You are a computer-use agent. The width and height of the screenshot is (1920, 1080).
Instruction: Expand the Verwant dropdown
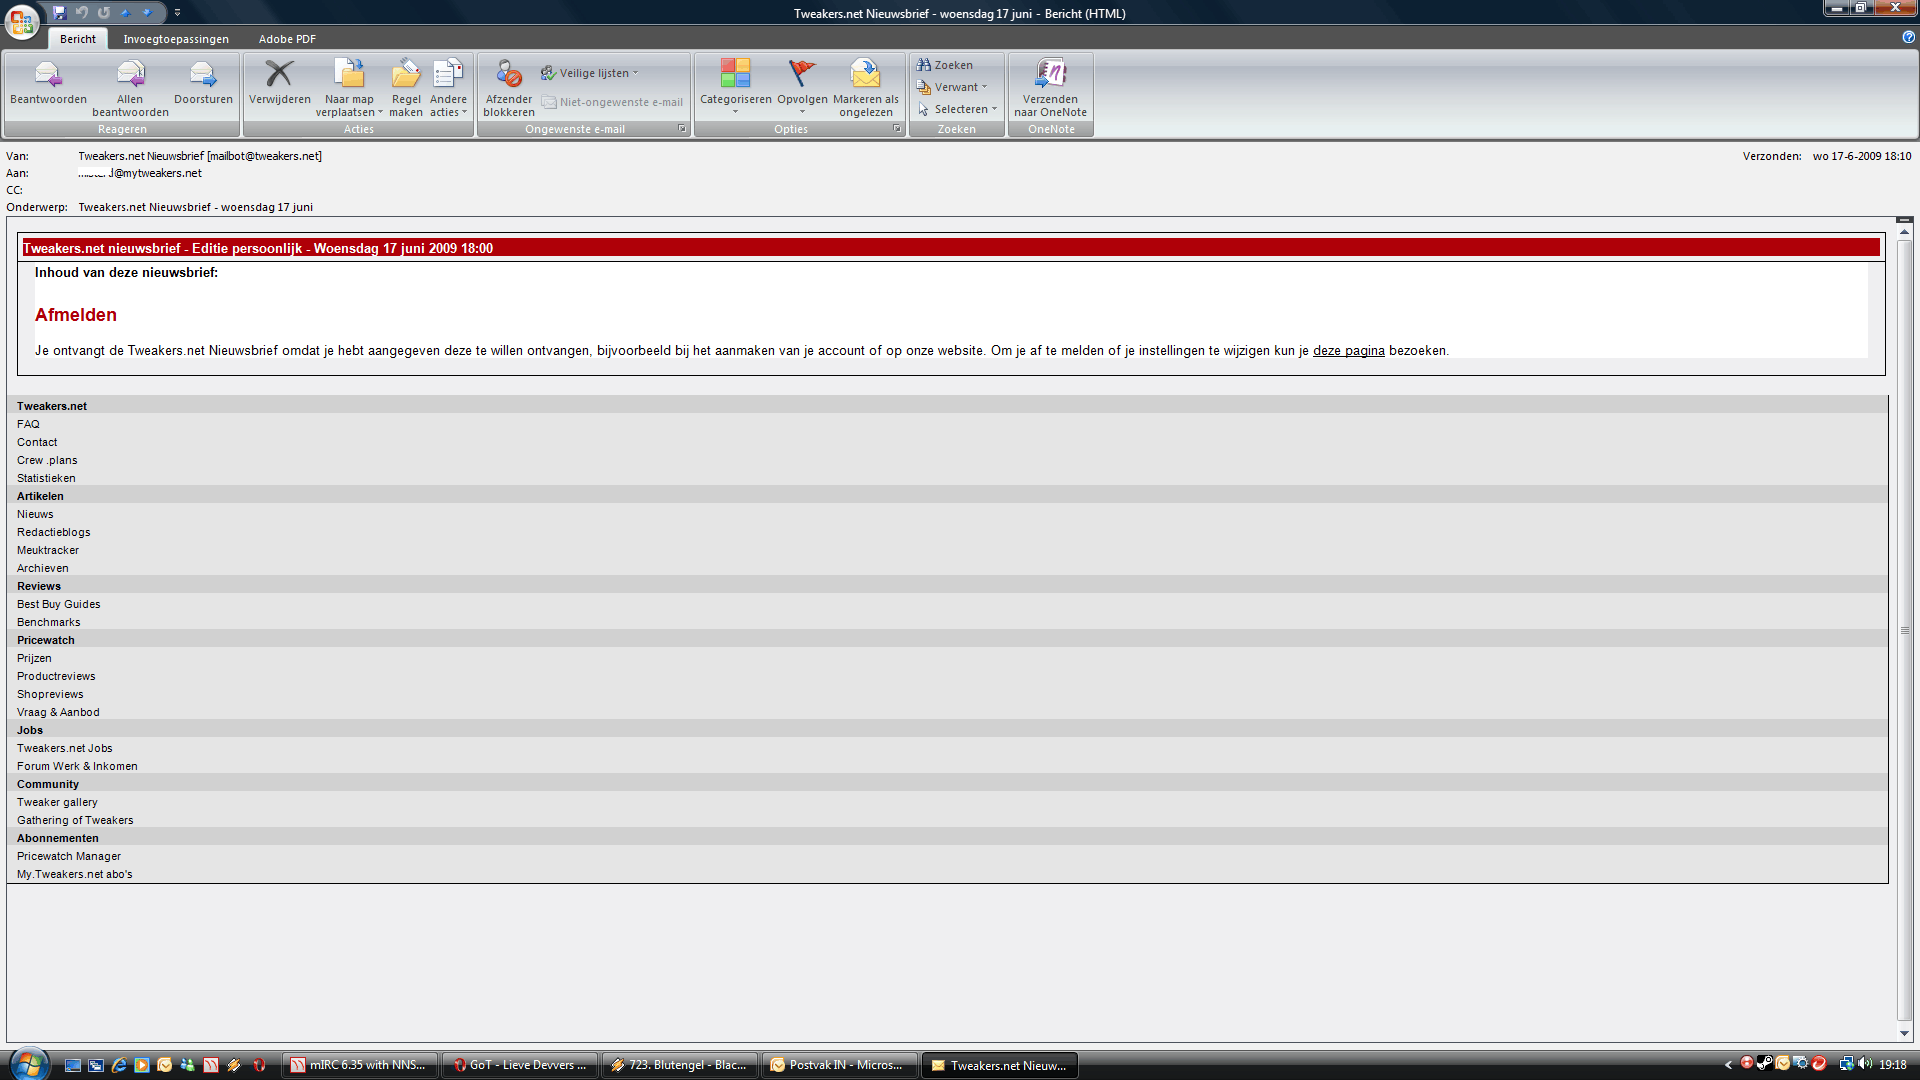click(x=952, y=87)
